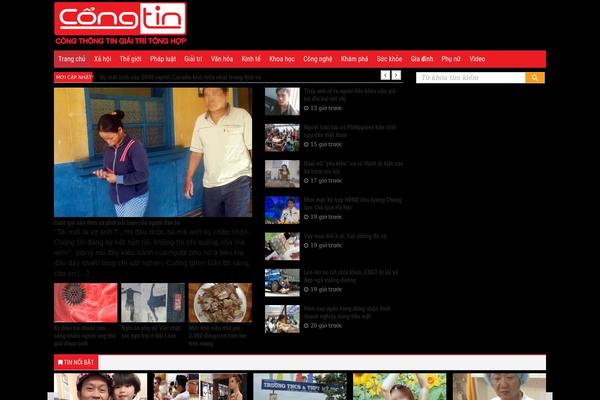Open thumbnail of article posted 15 giờ trước
Screen dimensions: 600x400
pyautogui.click(x=282, y=138)
